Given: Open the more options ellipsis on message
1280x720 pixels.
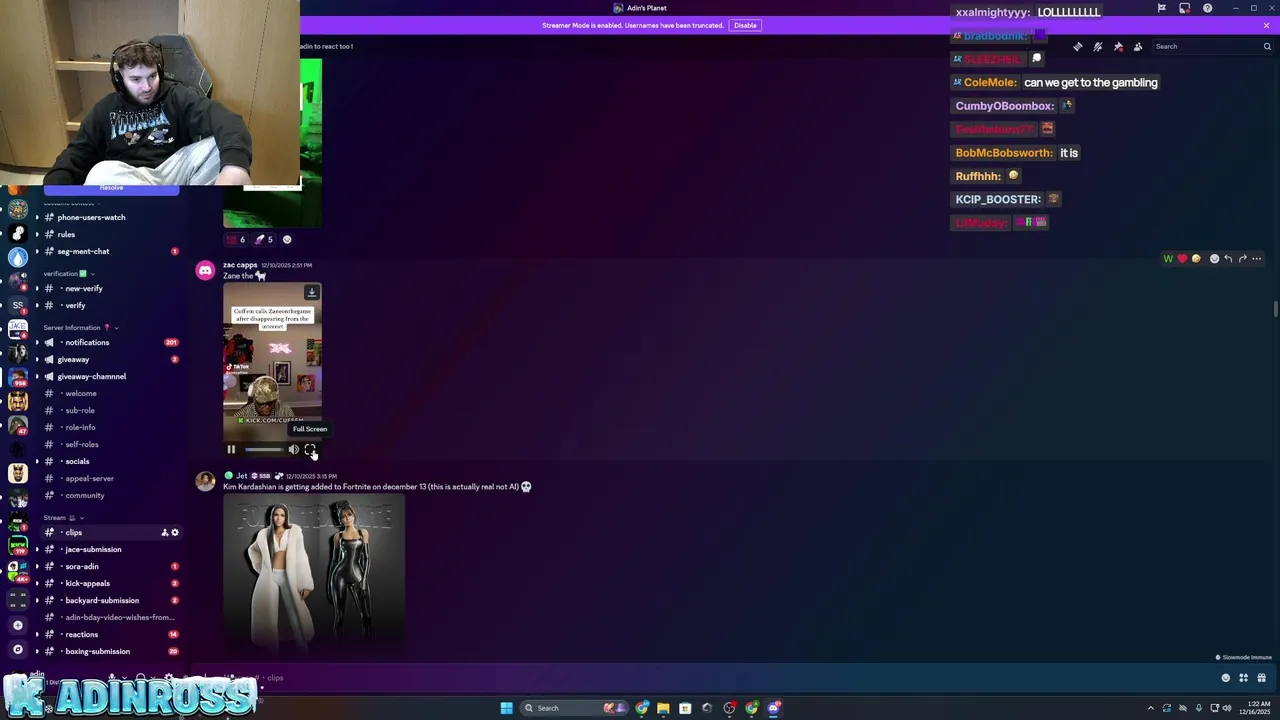Looking at the screenshot, I should [x=1257, y=259].
